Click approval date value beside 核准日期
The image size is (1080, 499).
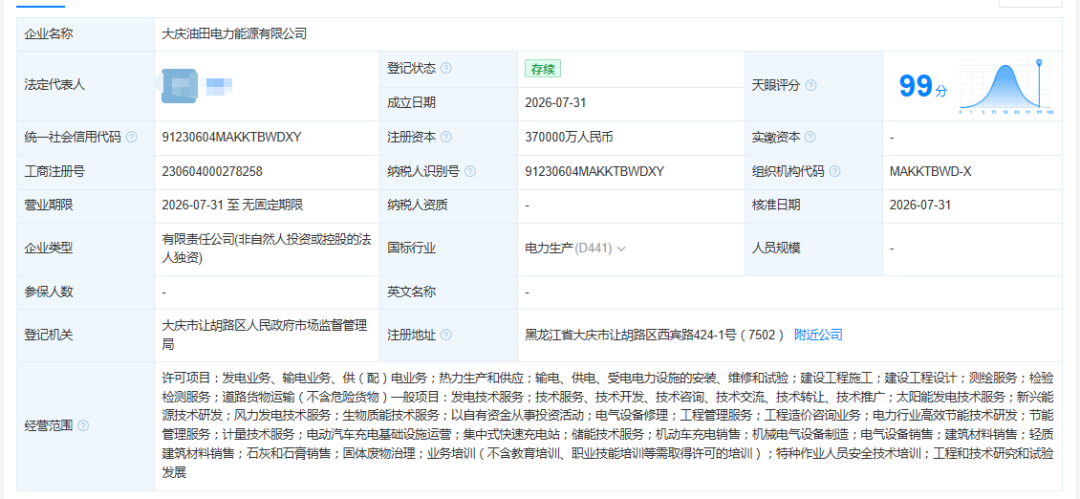click(x=920, y=205)
